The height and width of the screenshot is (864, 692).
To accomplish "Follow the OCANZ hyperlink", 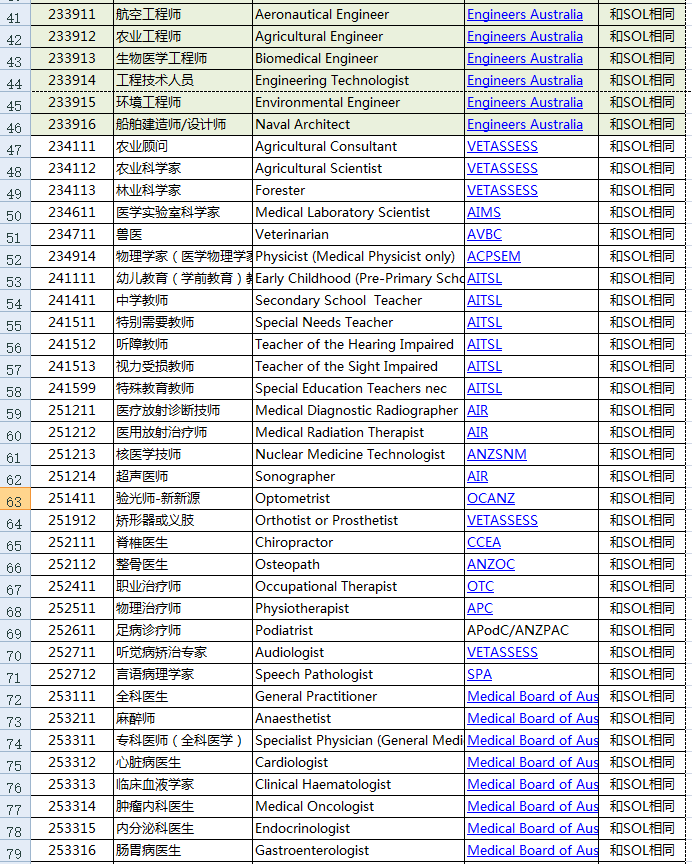I will [491, 499].
